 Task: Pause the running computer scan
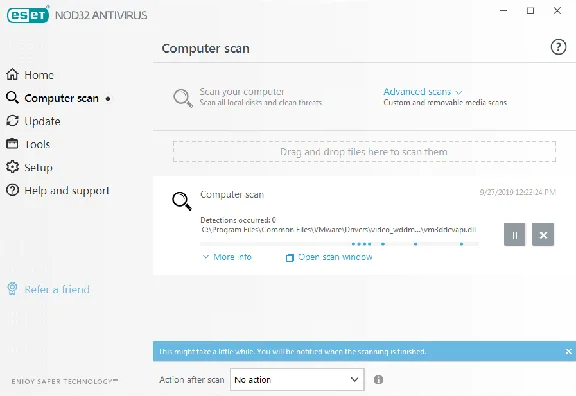[x=514, y=234]
